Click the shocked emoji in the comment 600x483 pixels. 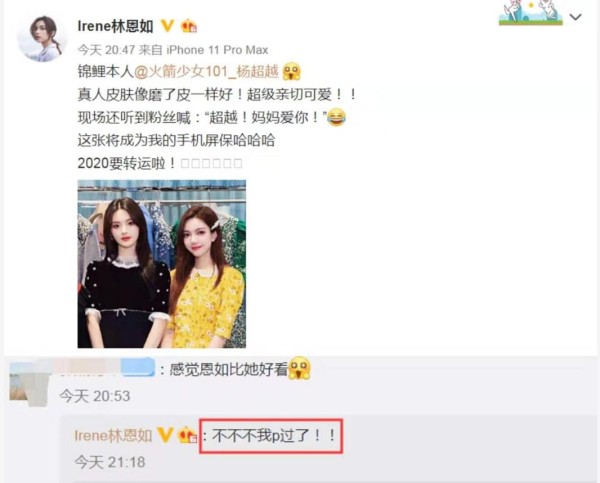tap(299, 368)
